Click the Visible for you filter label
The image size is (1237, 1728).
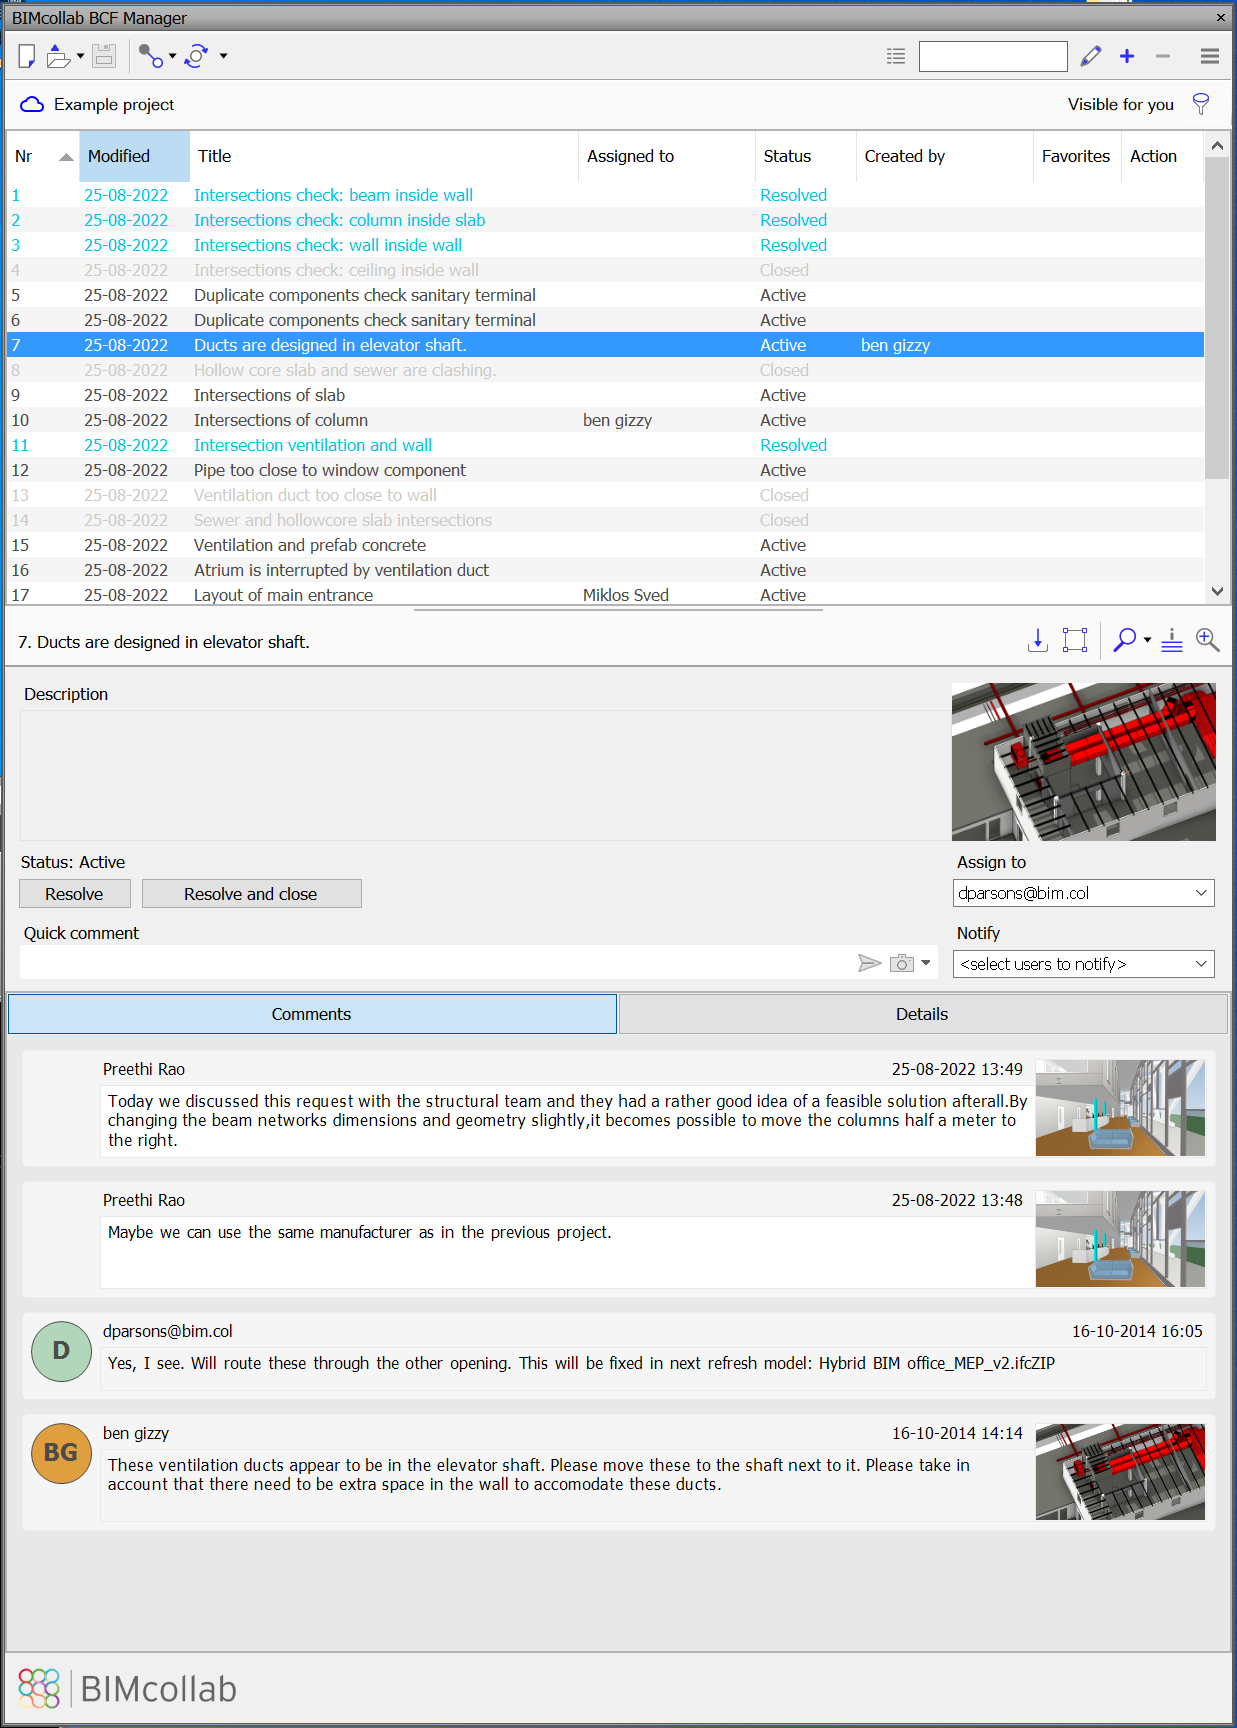coord(1120,104)
